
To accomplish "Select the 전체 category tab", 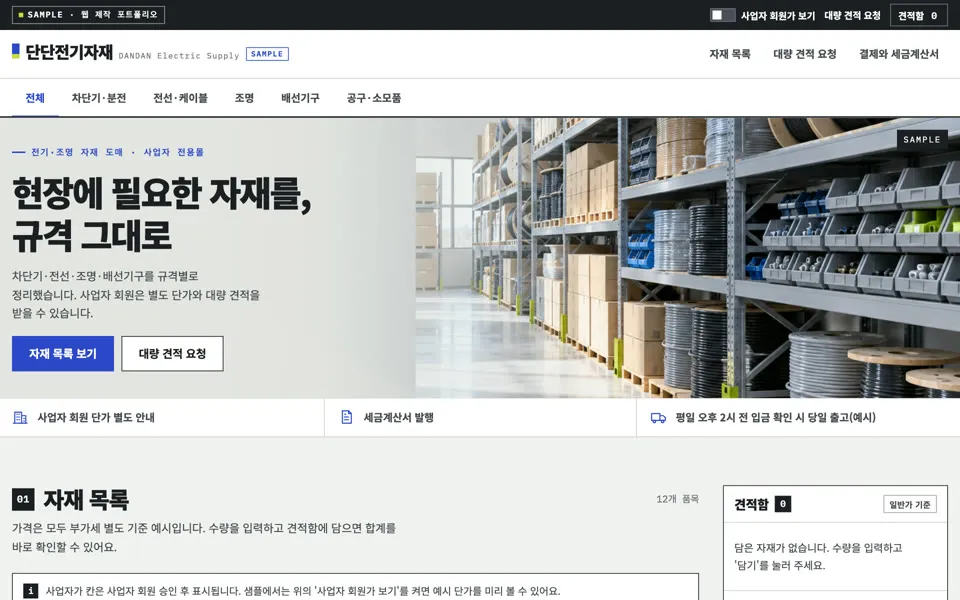I will tap(35, 98).
